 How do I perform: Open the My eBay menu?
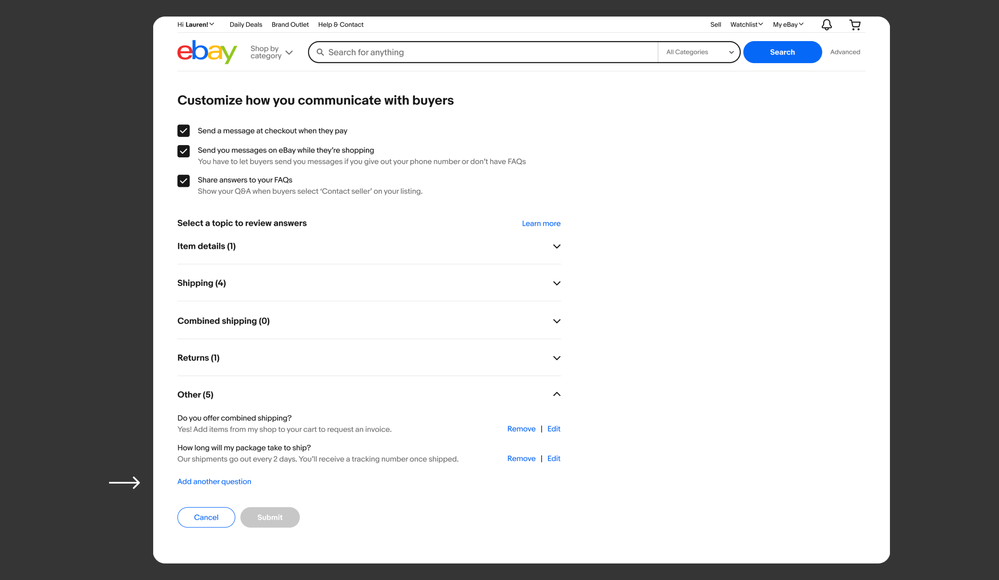point(788,25)
